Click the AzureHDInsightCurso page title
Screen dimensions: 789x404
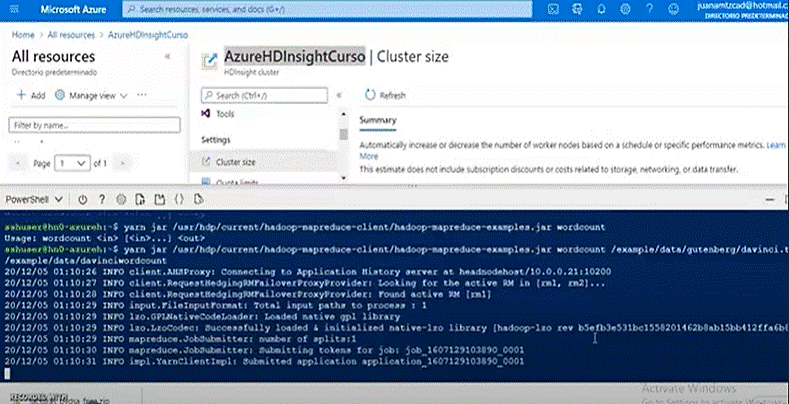pyautogui.click(x=294, y=57)
